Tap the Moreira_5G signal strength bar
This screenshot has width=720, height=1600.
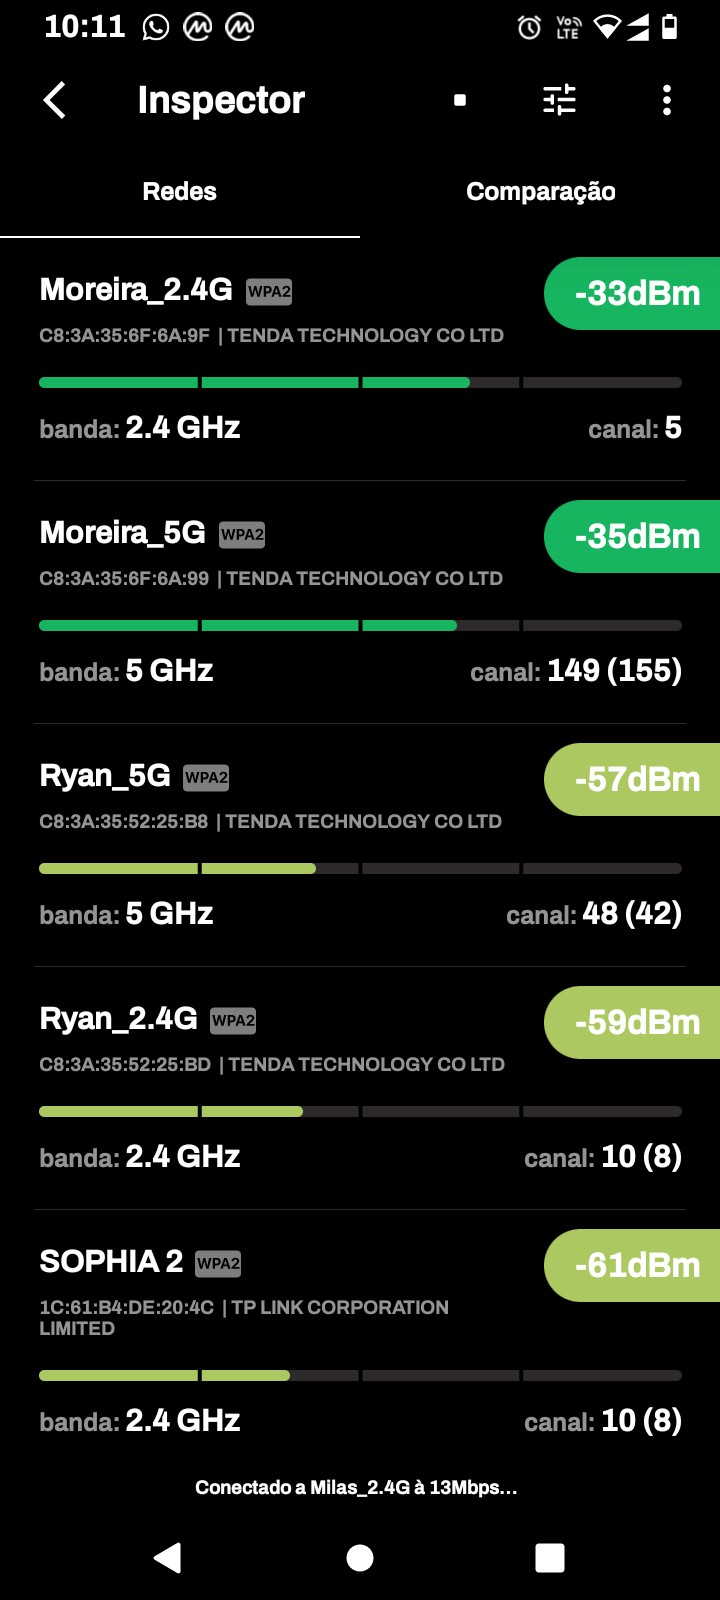click(360, 626)
